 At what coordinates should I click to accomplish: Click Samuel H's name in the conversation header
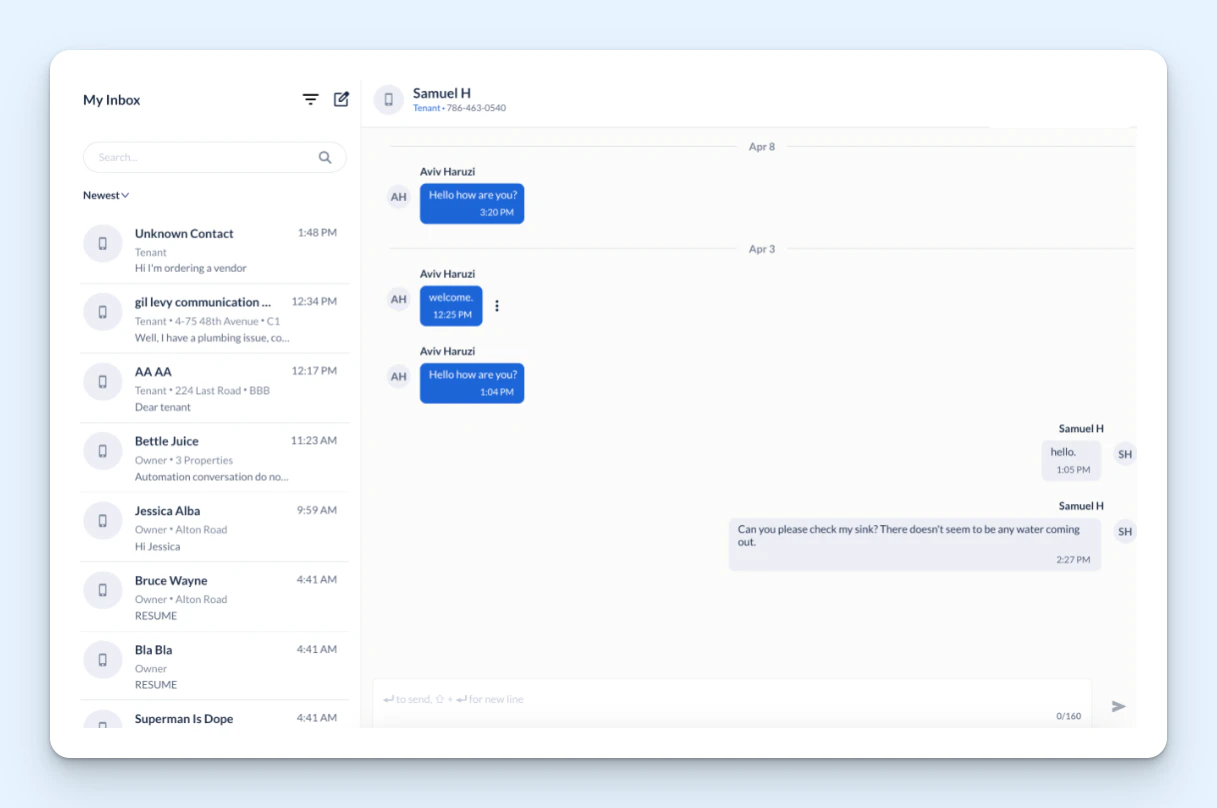click(442, 92)
